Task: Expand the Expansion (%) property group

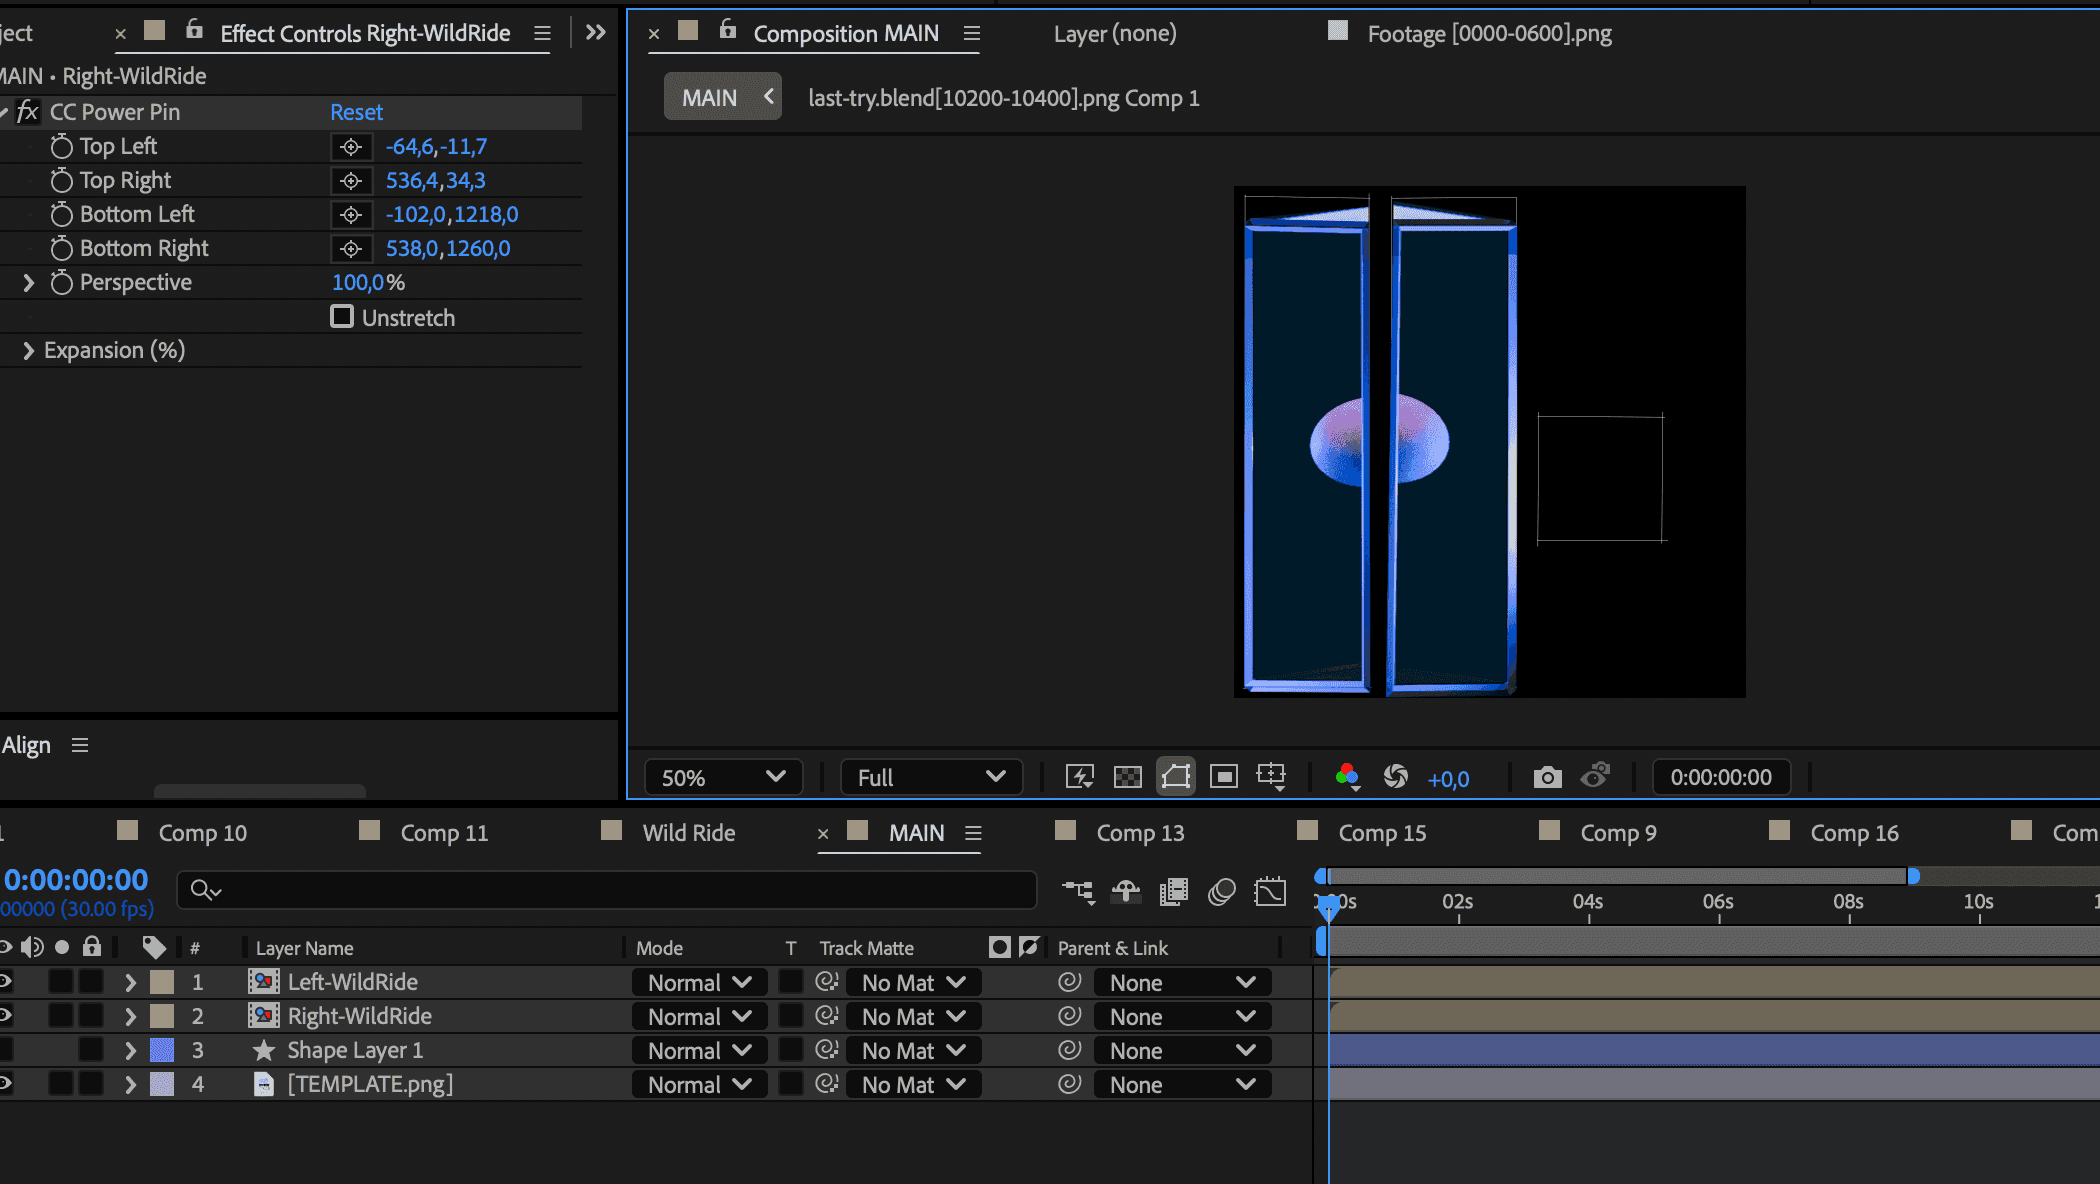Action: pyautogui.click(x=28, y=351)
